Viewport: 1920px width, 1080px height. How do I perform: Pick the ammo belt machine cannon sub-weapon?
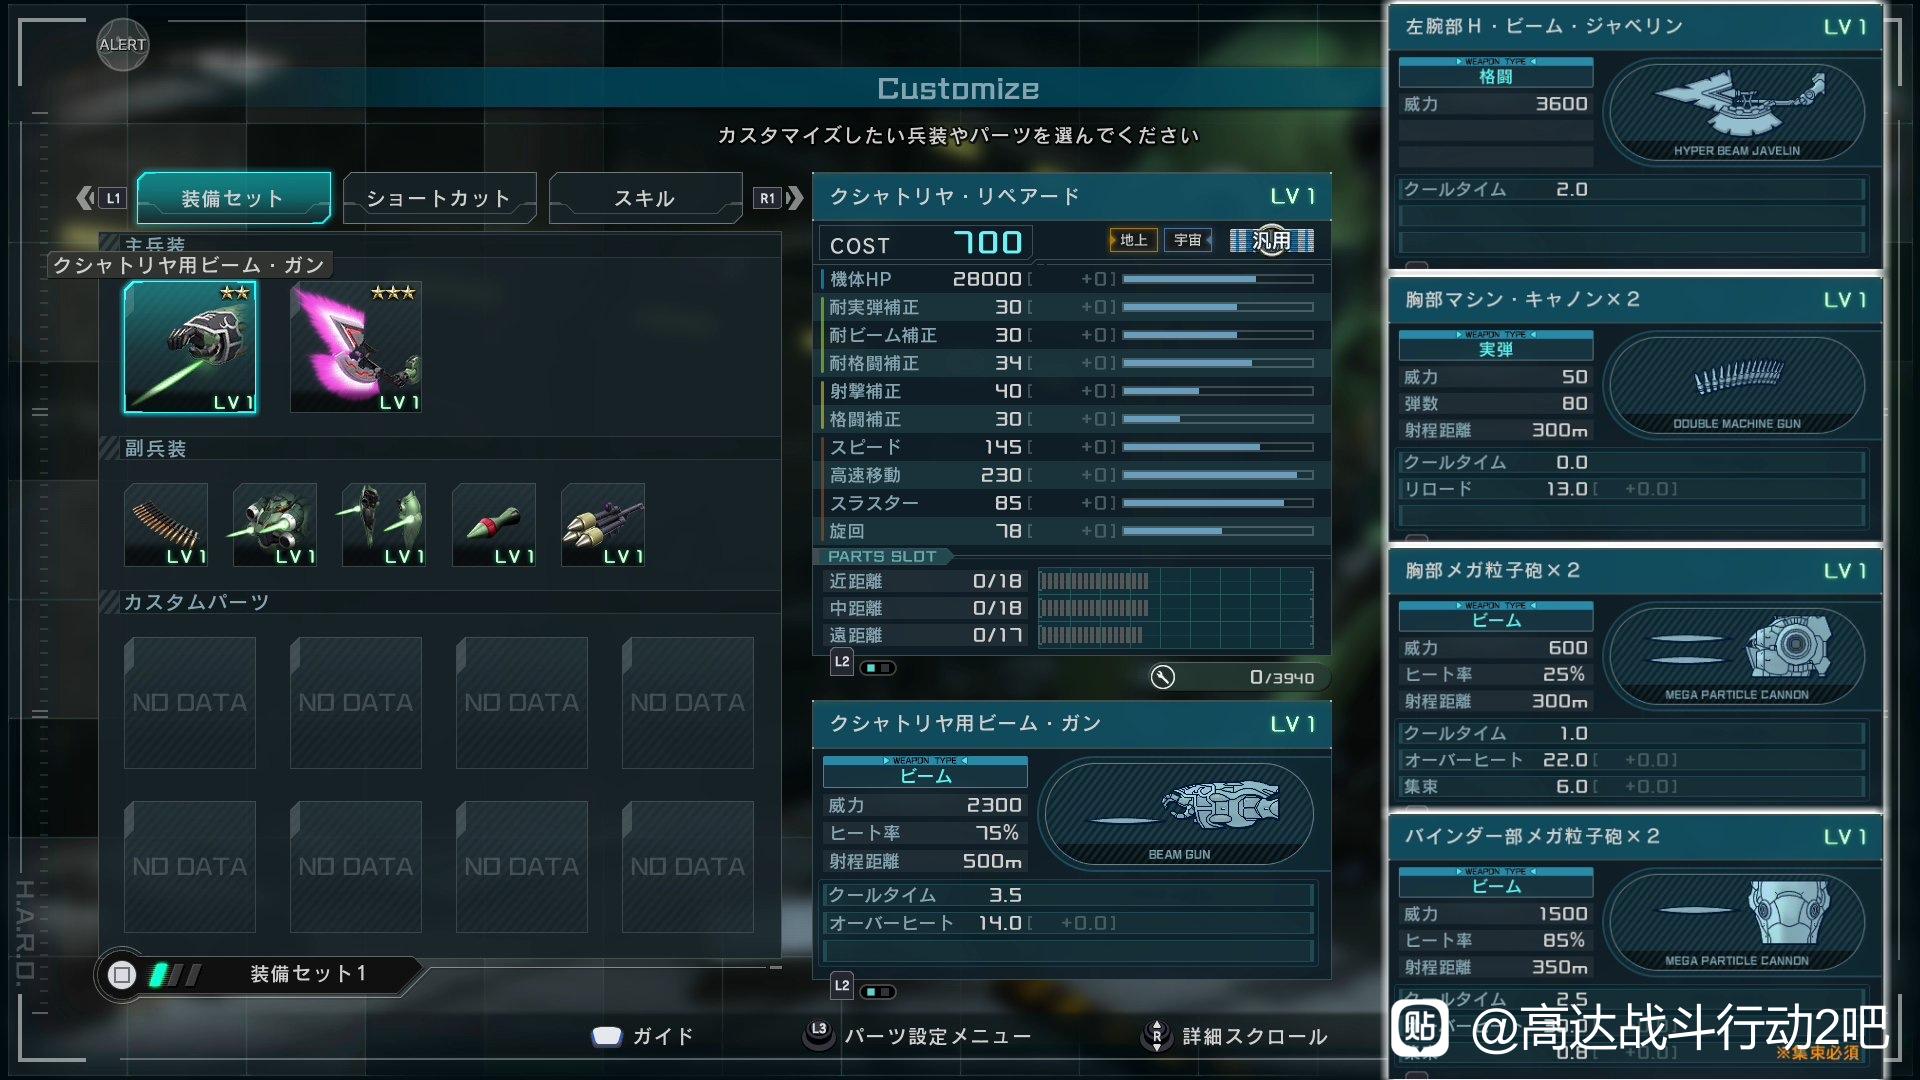166,525
